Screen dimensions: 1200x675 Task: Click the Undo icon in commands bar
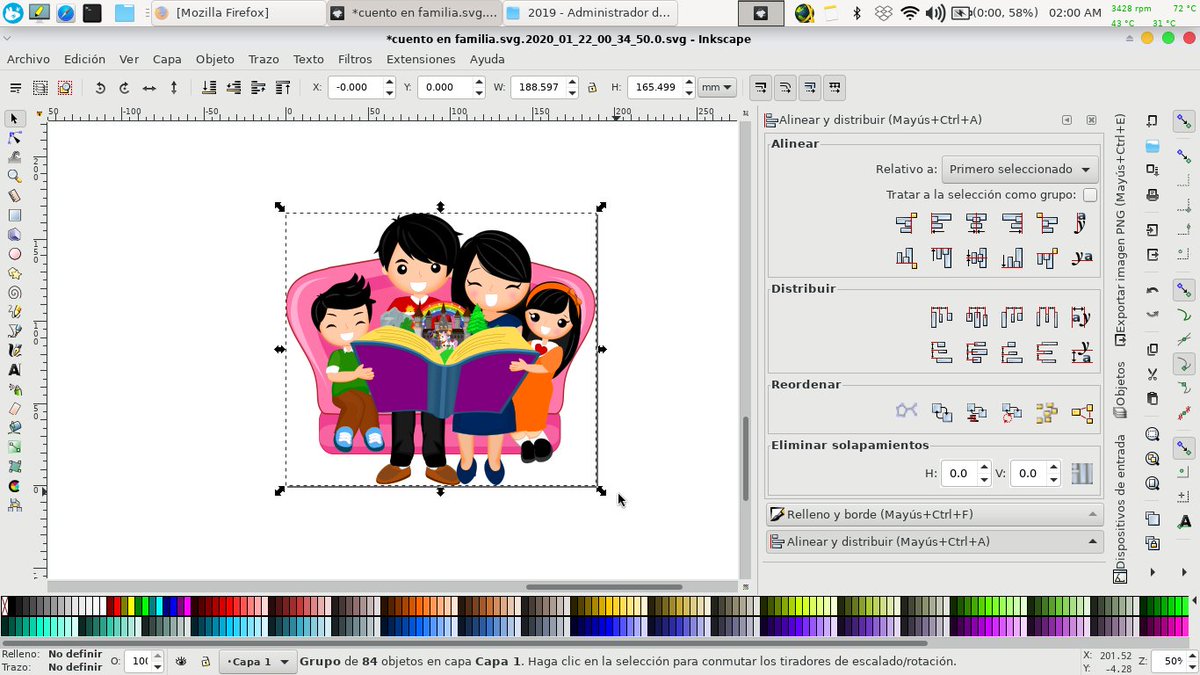tap(1153, 290)
